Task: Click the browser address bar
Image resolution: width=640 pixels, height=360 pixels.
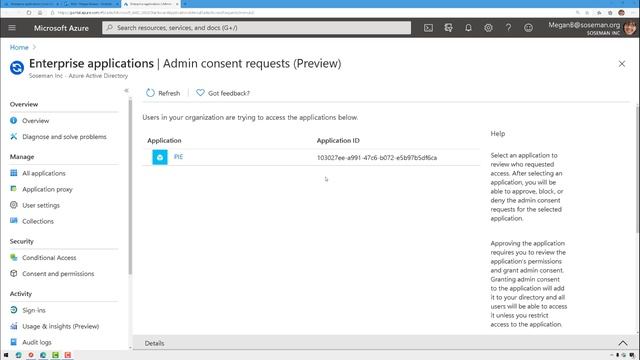Action: pos(310,13)
